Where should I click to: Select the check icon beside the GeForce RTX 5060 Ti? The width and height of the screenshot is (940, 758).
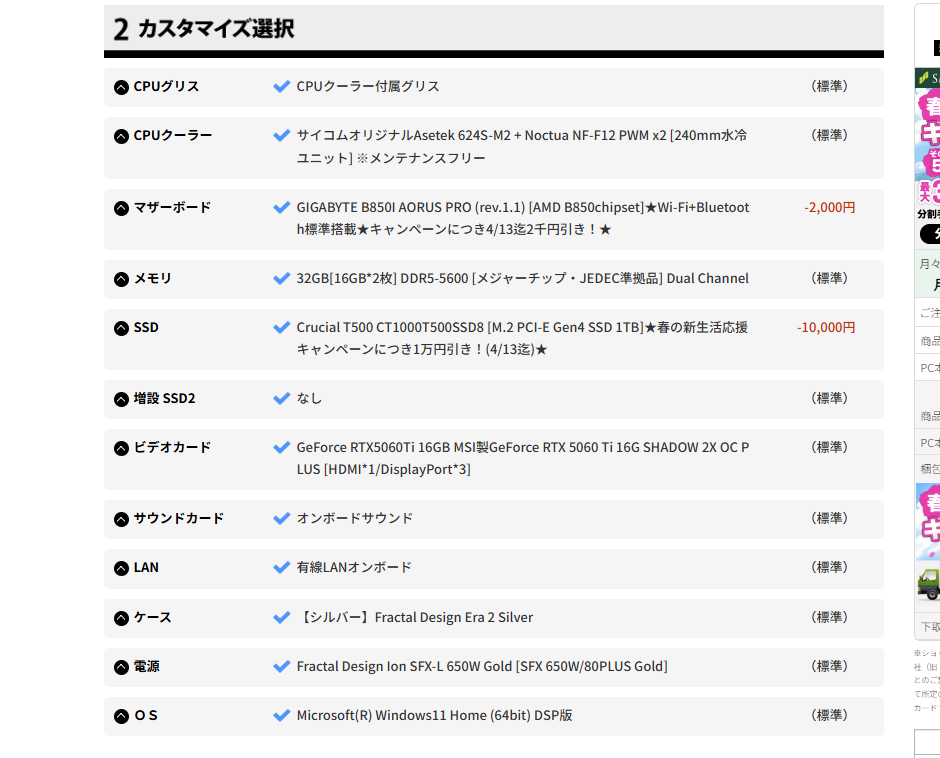tap(281, 447)
